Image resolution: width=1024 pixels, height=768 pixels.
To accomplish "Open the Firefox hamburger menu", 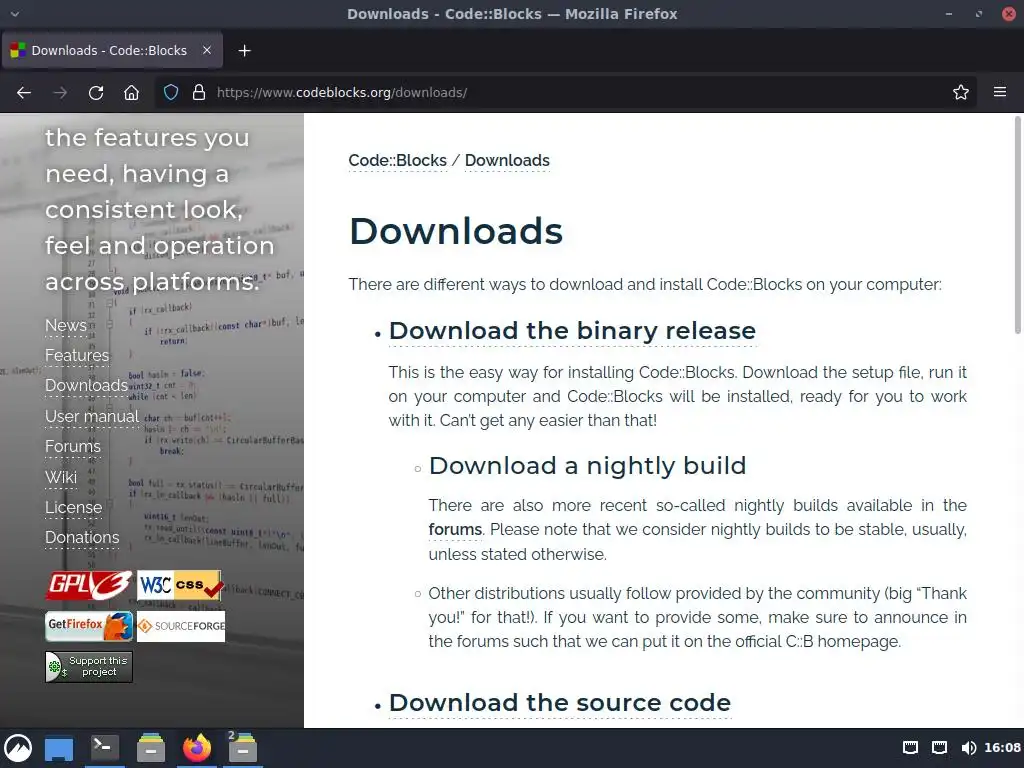I will click(1000, 92).
